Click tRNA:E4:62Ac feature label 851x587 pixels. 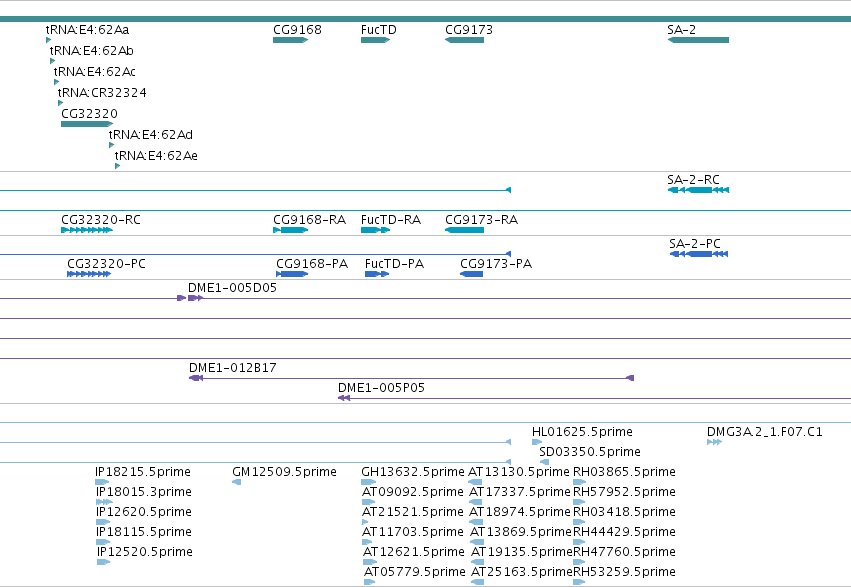94,72
